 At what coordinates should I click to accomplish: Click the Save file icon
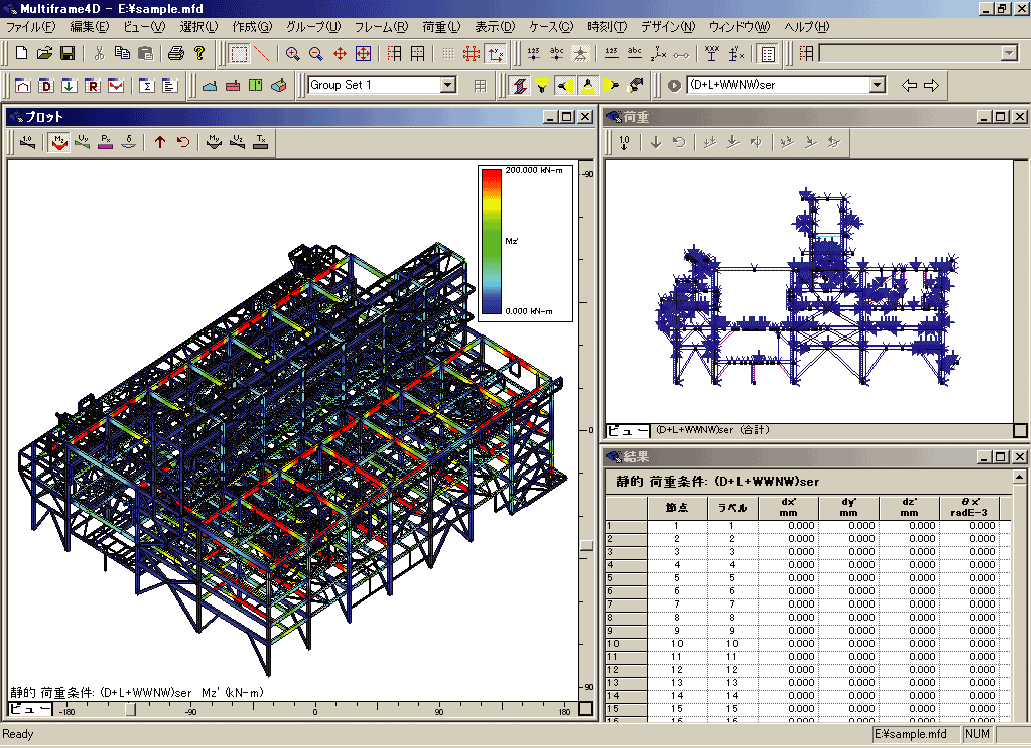tap(68, 53)
